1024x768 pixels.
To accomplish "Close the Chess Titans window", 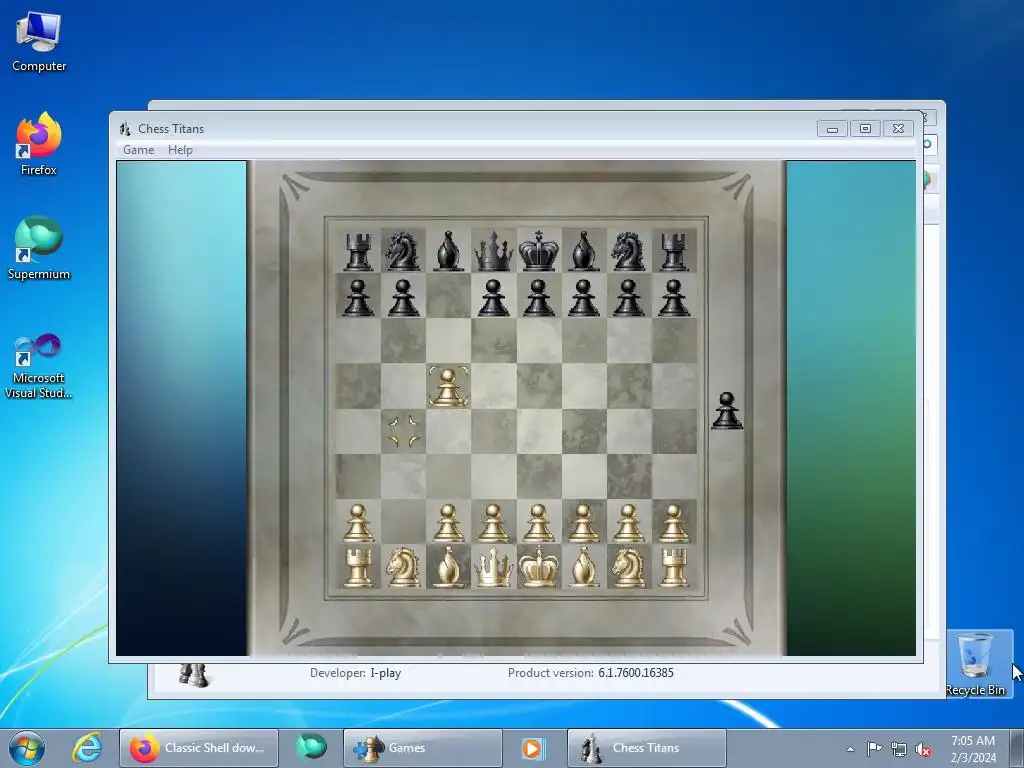I will click(x=899, y=129).
